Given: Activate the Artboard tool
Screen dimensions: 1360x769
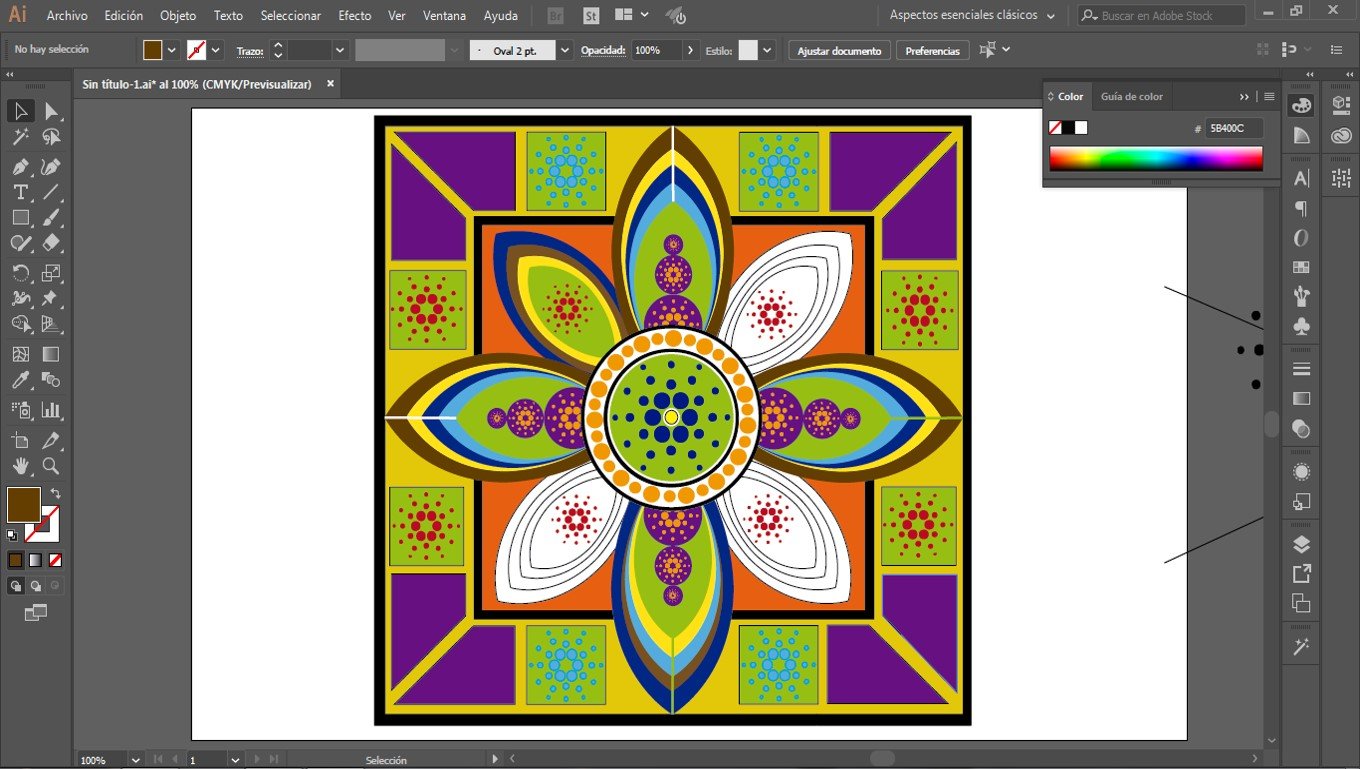Looking at the screenshot, I should pyautogui.click(x=20, y=441).
